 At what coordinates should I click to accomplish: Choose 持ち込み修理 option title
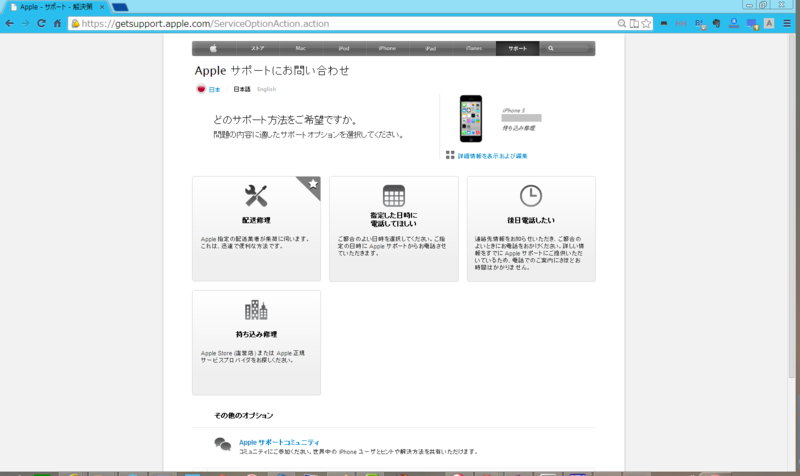pyautogui.click(x=256, y=335)
